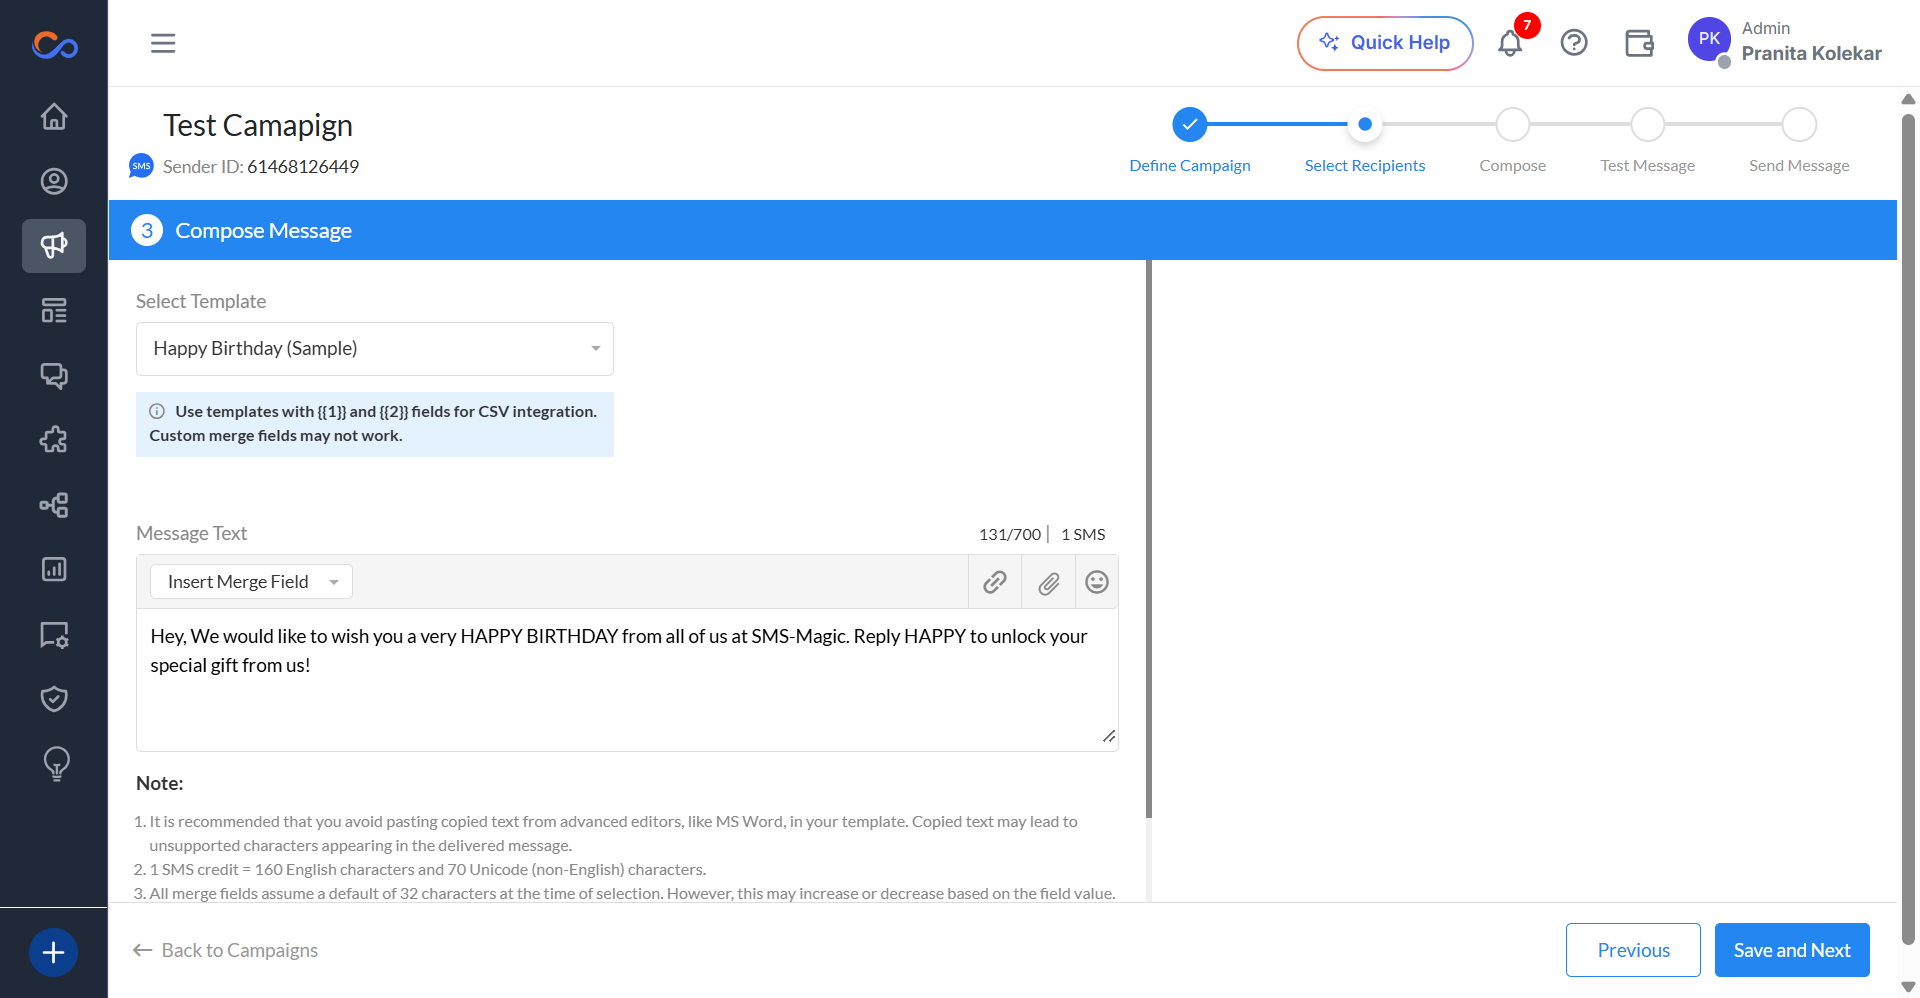Click the app logo at the top left
1920x998 pixels.
pos(54,44)
